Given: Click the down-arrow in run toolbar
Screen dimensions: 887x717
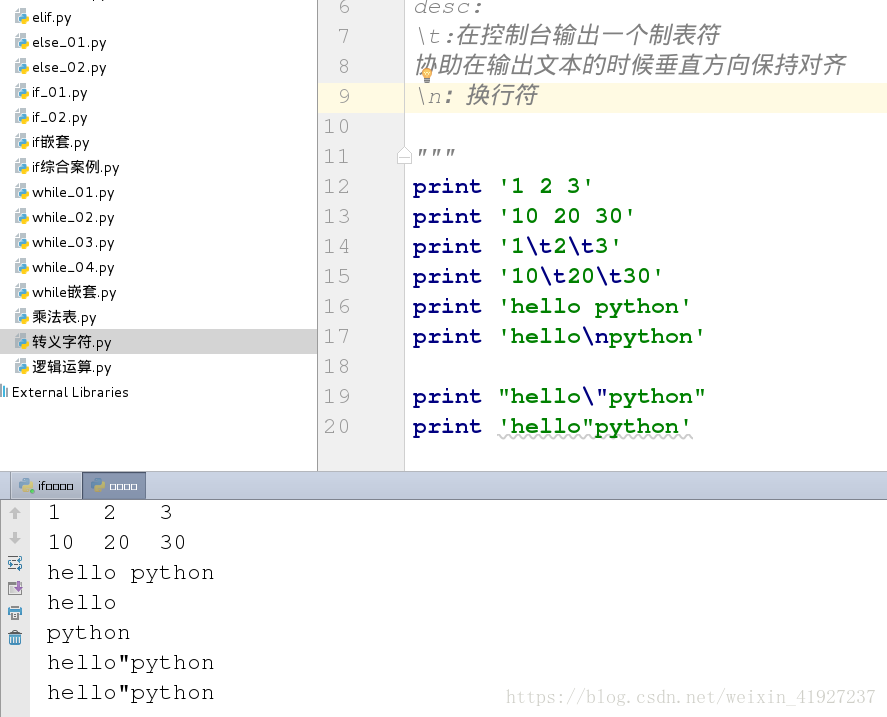Looking at the screenshot, I should [x=15, y=538].
